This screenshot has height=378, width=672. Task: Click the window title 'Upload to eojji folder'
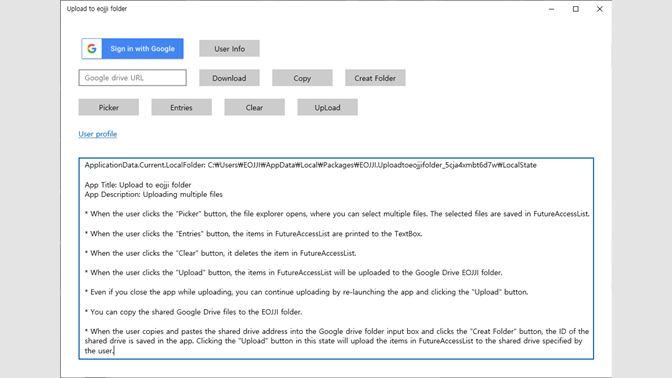pyautogui.click(x=97, y=9)
